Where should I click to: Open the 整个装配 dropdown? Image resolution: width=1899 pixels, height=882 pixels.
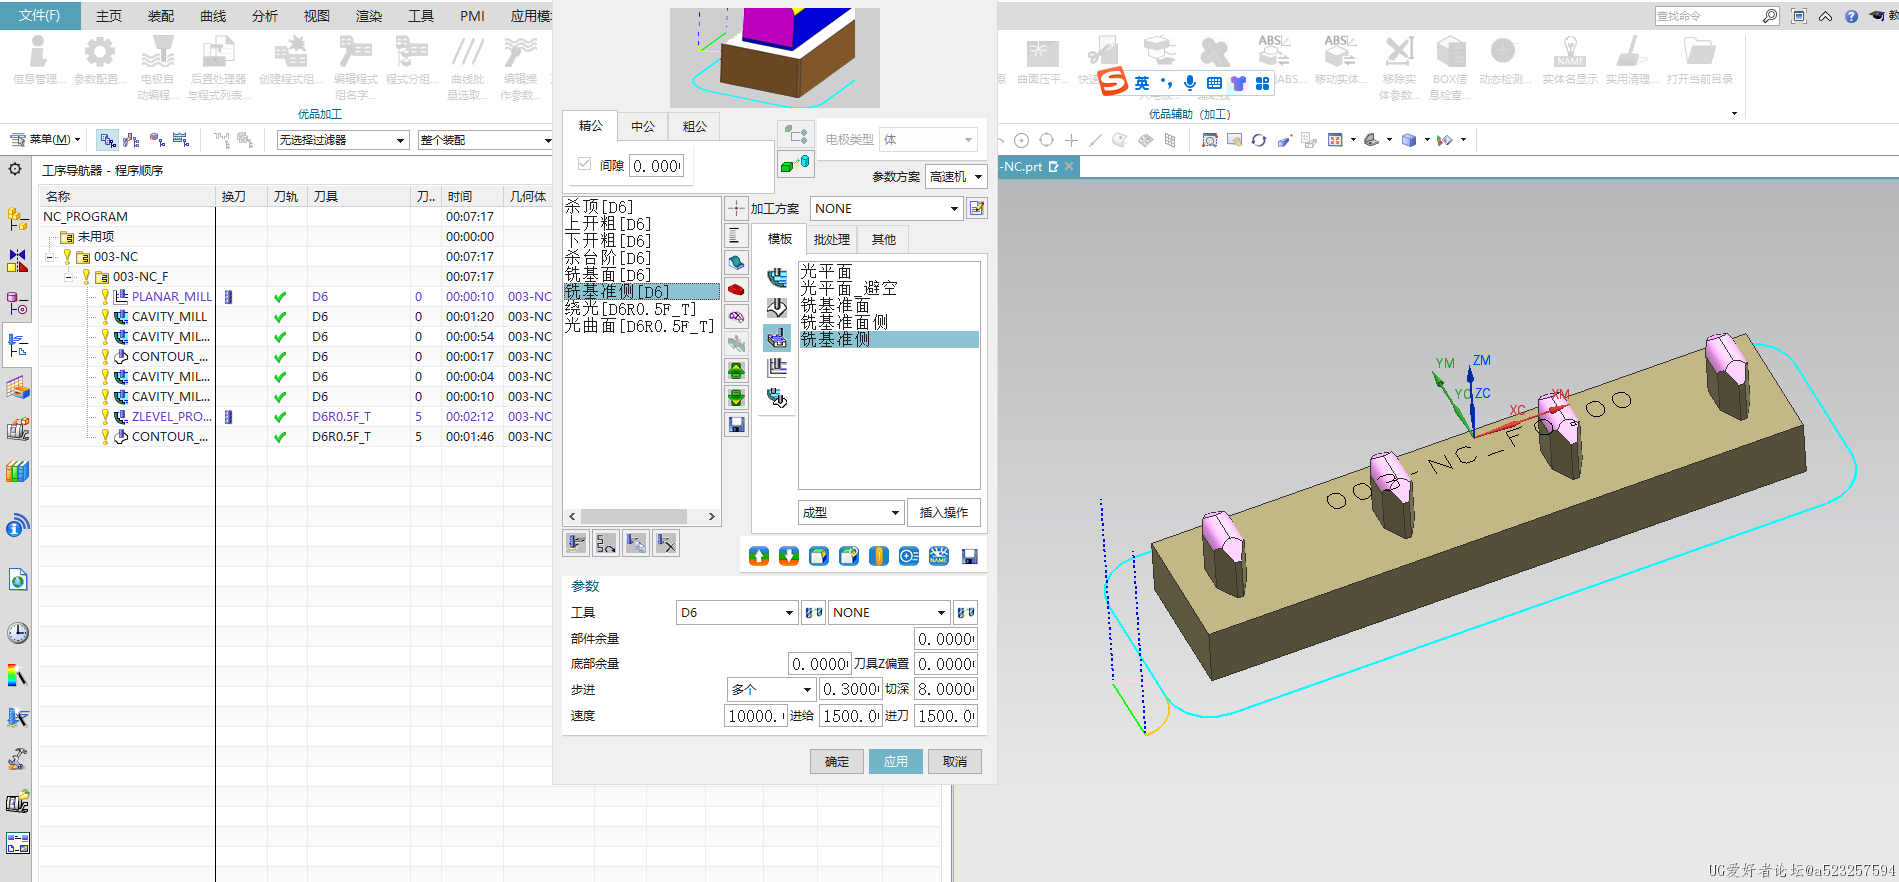tap(486, 140)
